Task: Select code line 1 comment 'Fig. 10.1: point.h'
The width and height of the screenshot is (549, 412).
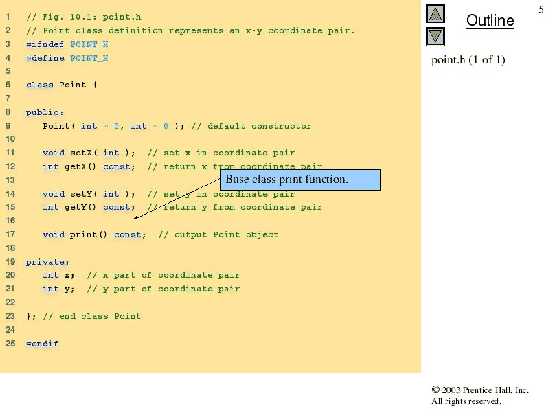Action: tap(84, 17)
